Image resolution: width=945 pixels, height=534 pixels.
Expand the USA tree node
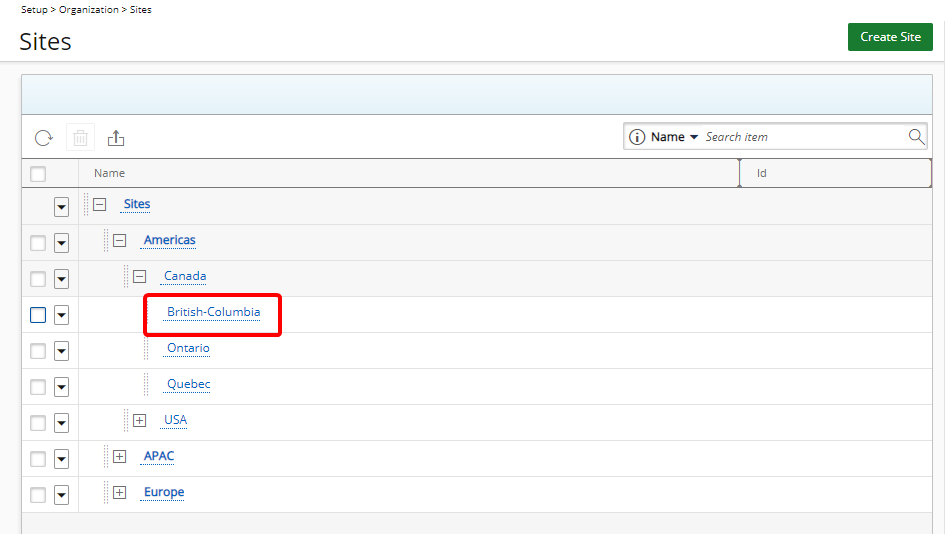click(x=140, y=420)
